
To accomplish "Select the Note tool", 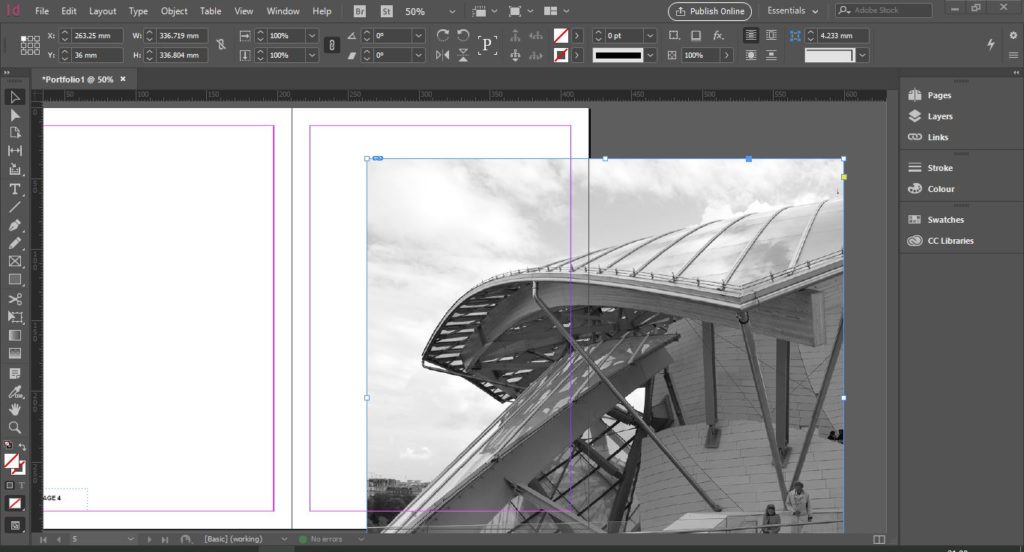I will pos(14,374).
